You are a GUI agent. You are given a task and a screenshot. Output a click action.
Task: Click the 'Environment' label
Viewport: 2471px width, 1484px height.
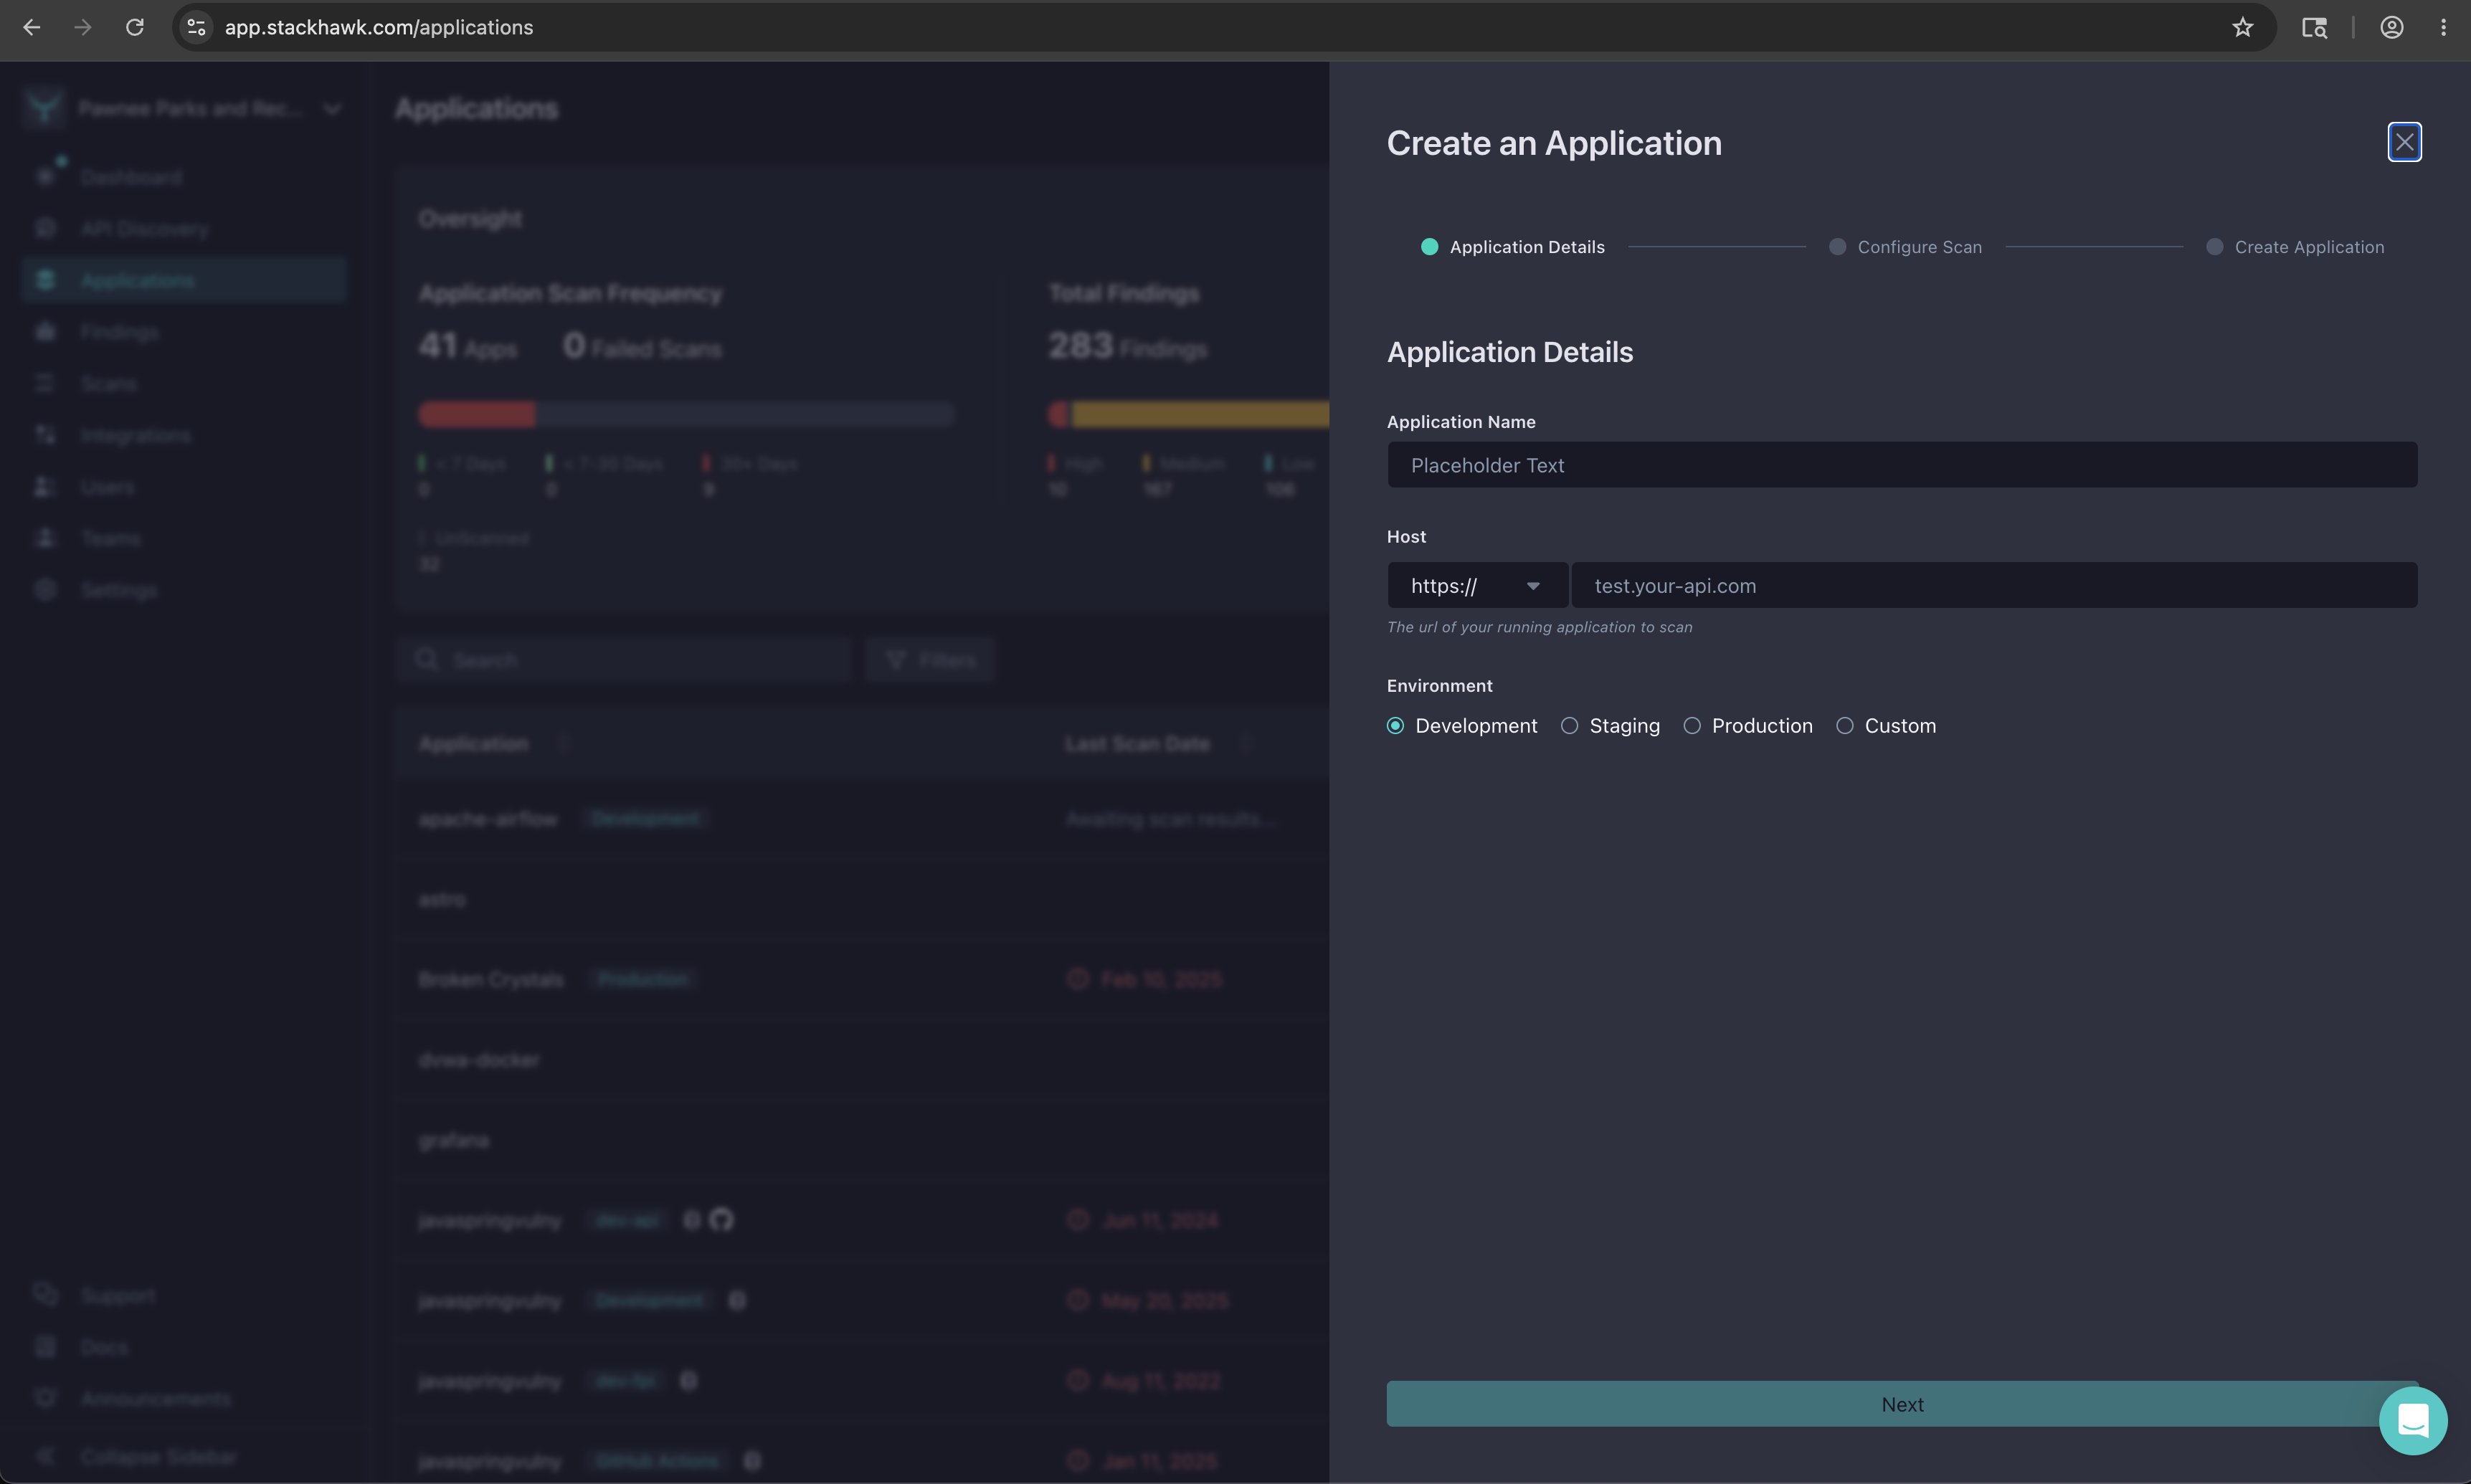1440,686
